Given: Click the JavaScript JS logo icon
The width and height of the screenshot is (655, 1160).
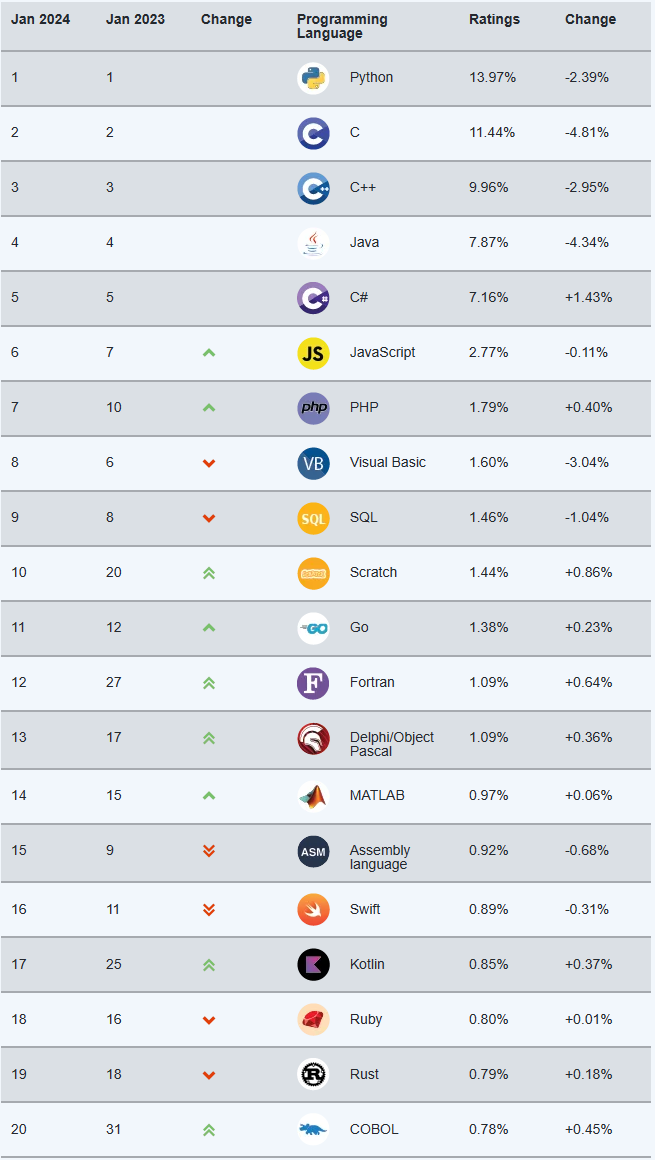Looking at the screenshot, I should point(313,353).
